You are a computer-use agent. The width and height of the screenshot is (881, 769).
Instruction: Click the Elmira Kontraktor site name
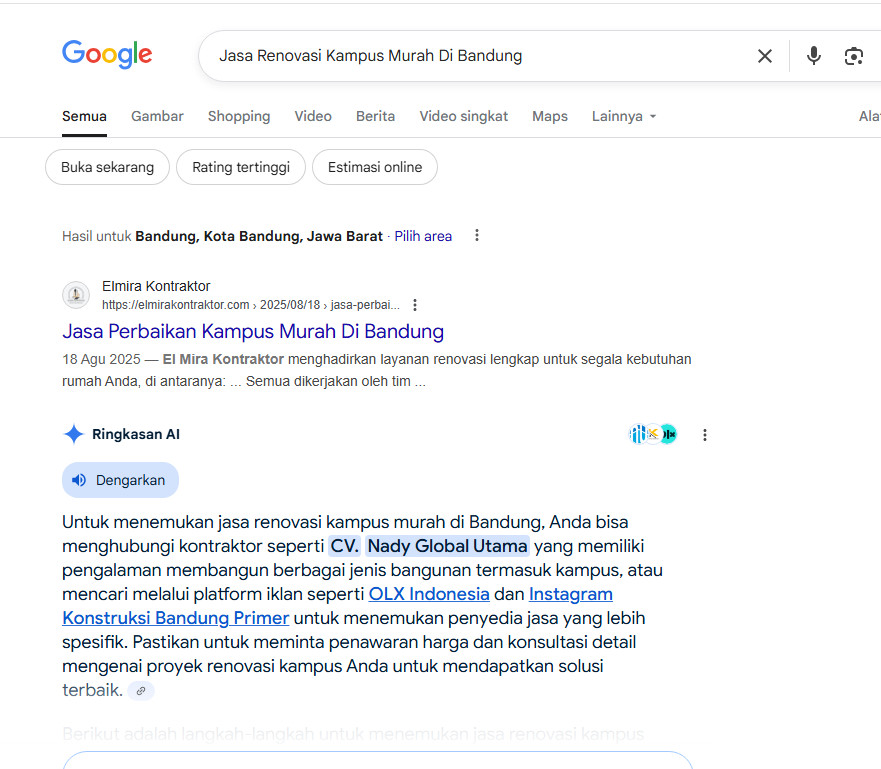click(156, 286)
